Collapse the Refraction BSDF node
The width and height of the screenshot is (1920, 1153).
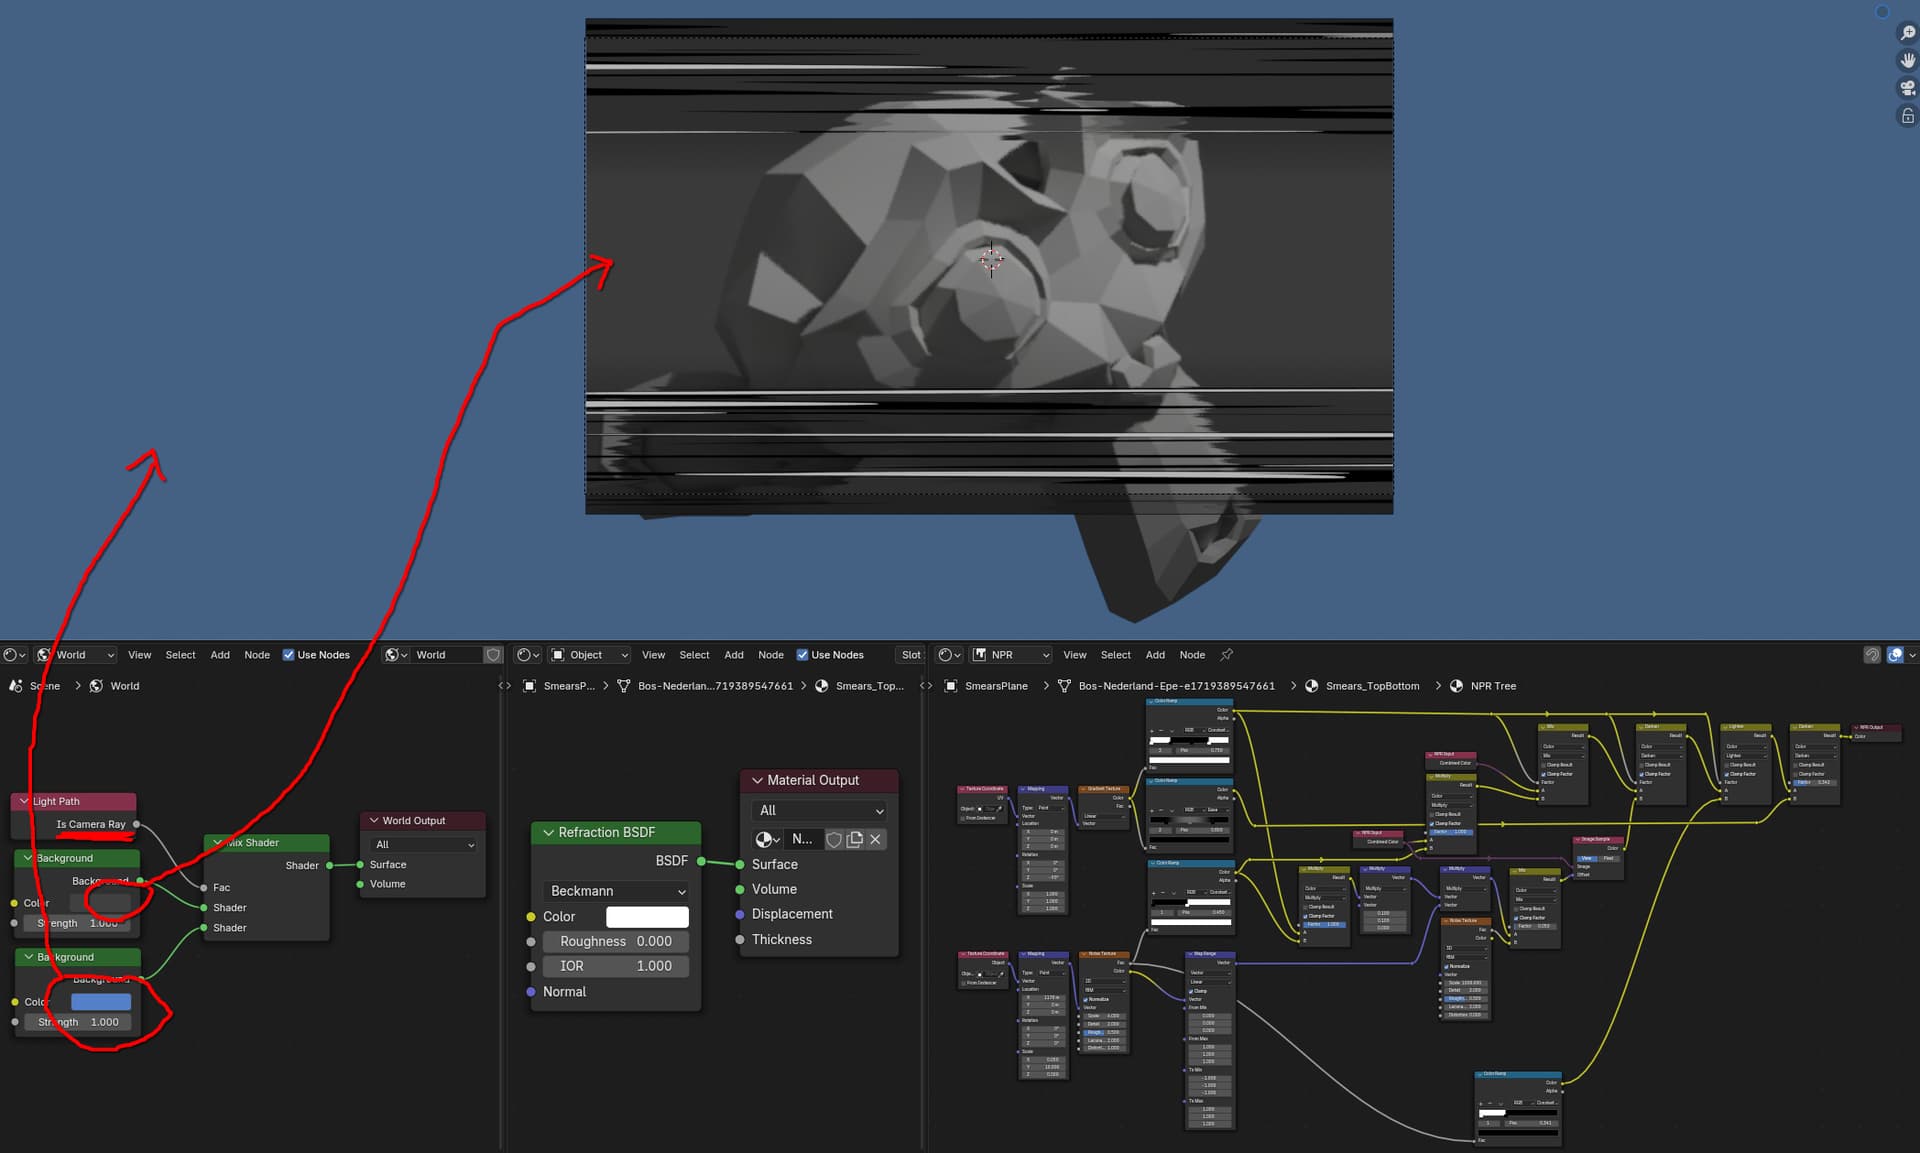549,832
